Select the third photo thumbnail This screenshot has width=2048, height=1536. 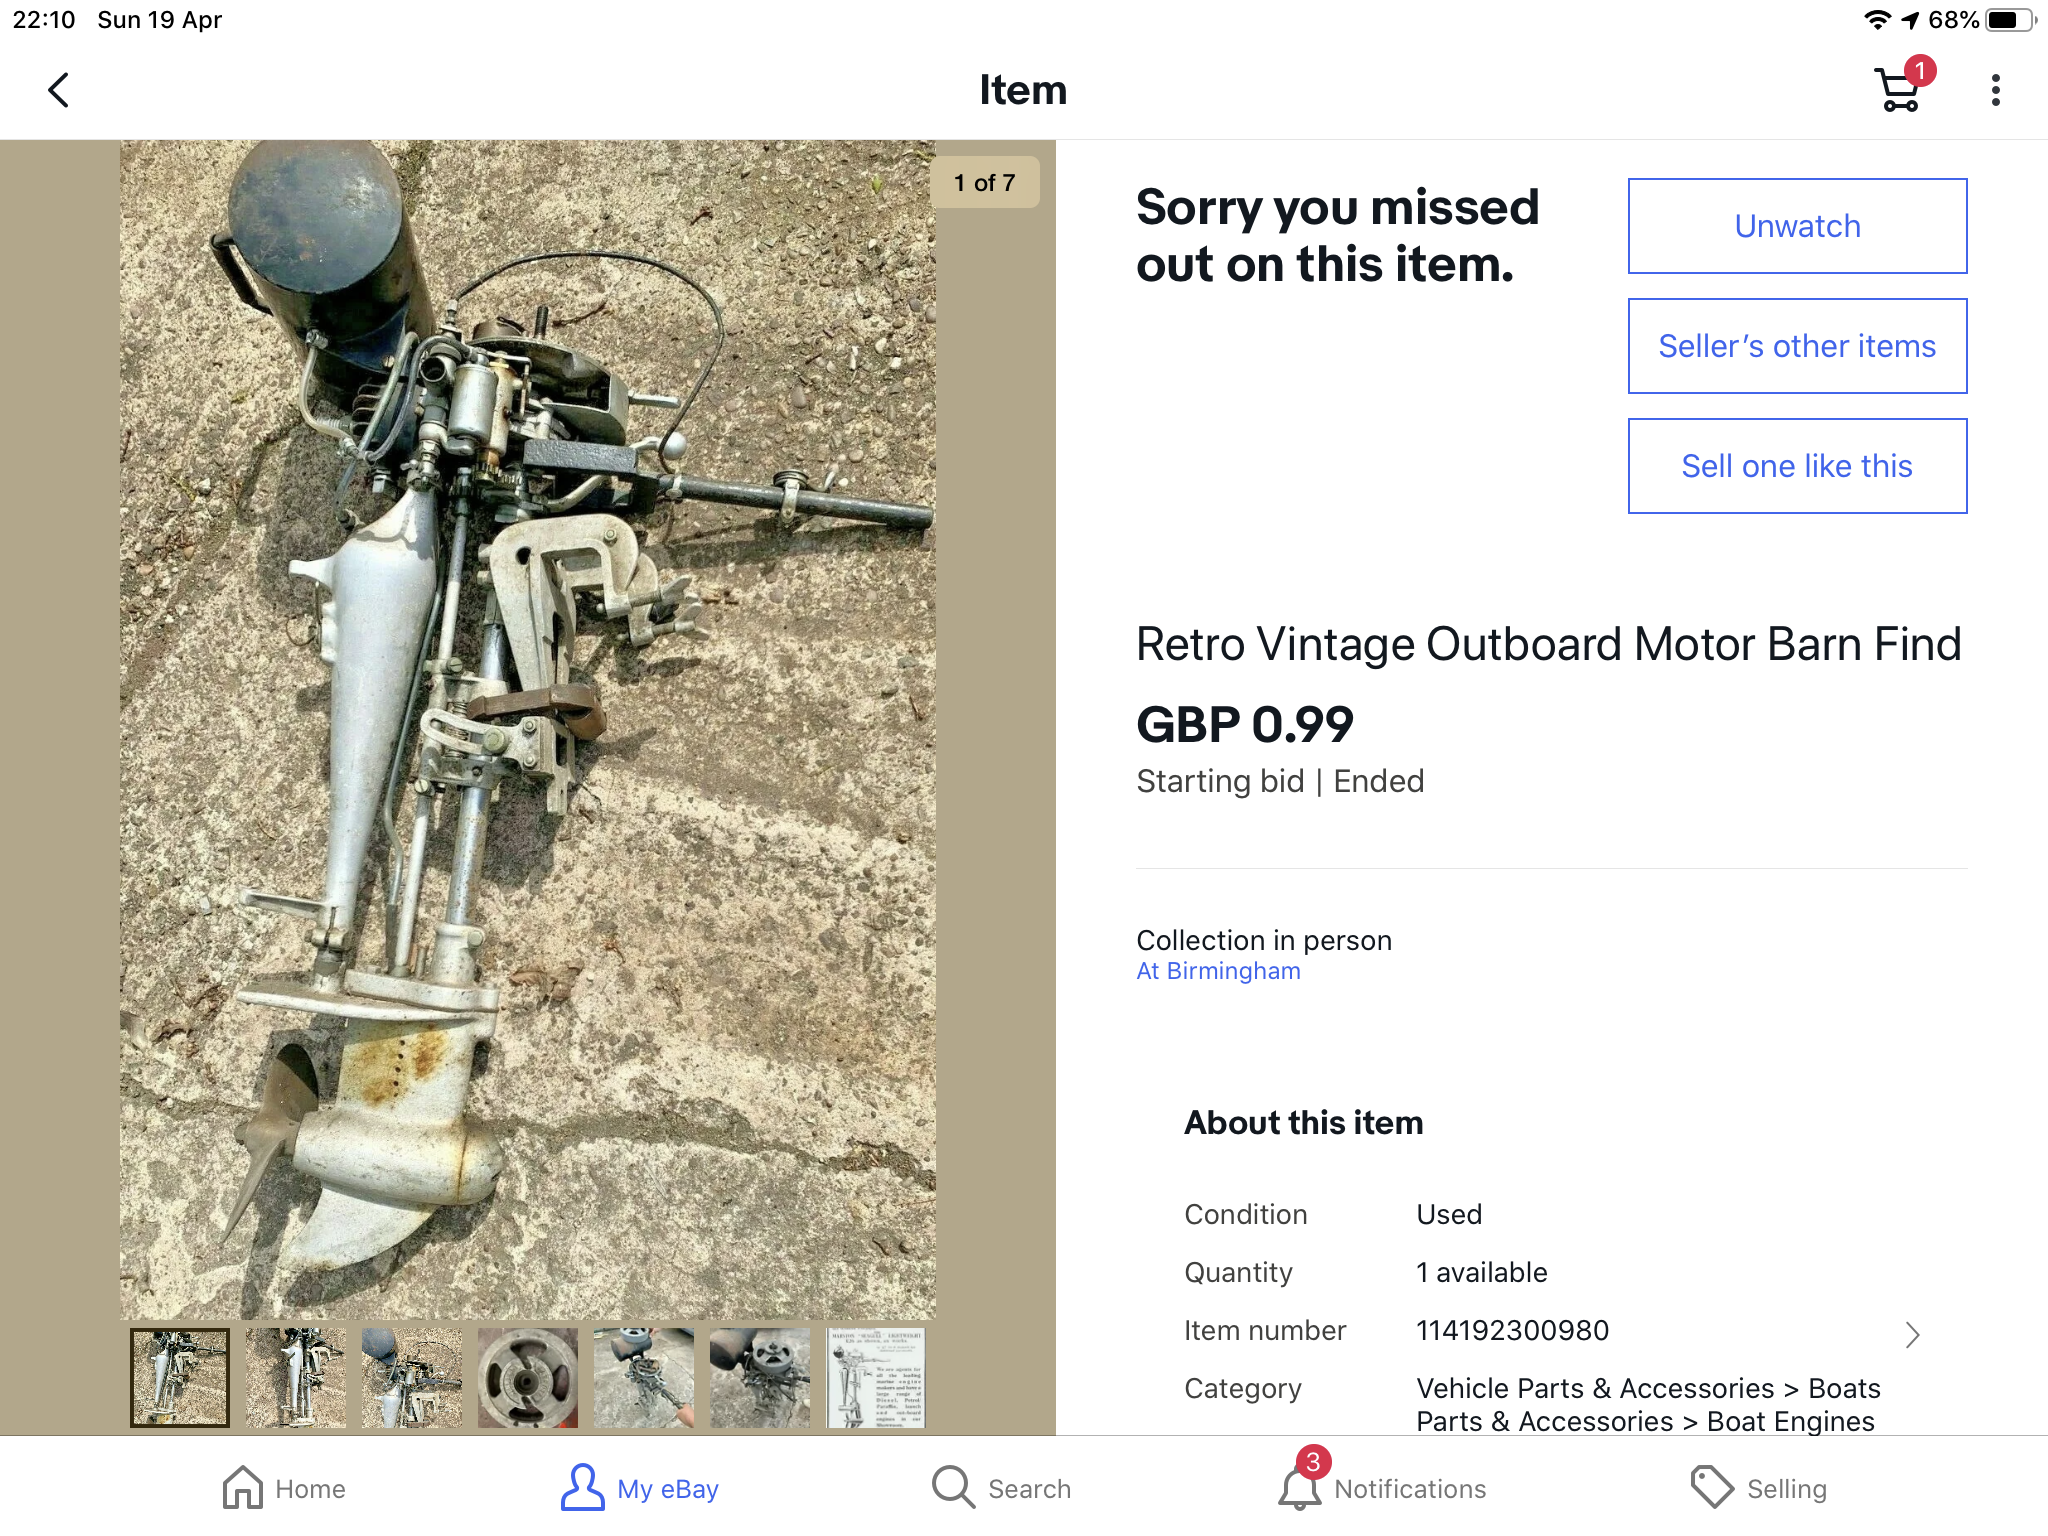[x=412, y=1378]
